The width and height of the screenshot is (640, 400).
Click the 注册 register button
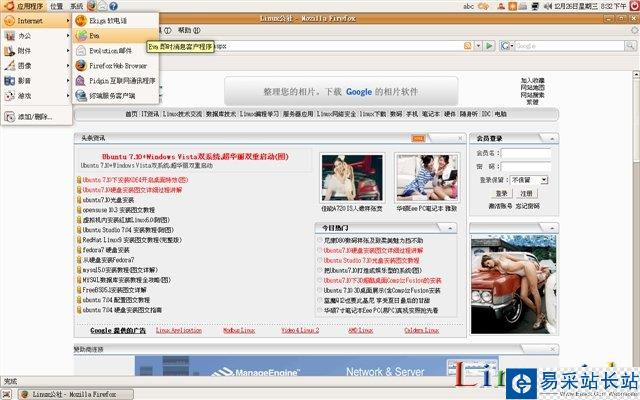527,193
